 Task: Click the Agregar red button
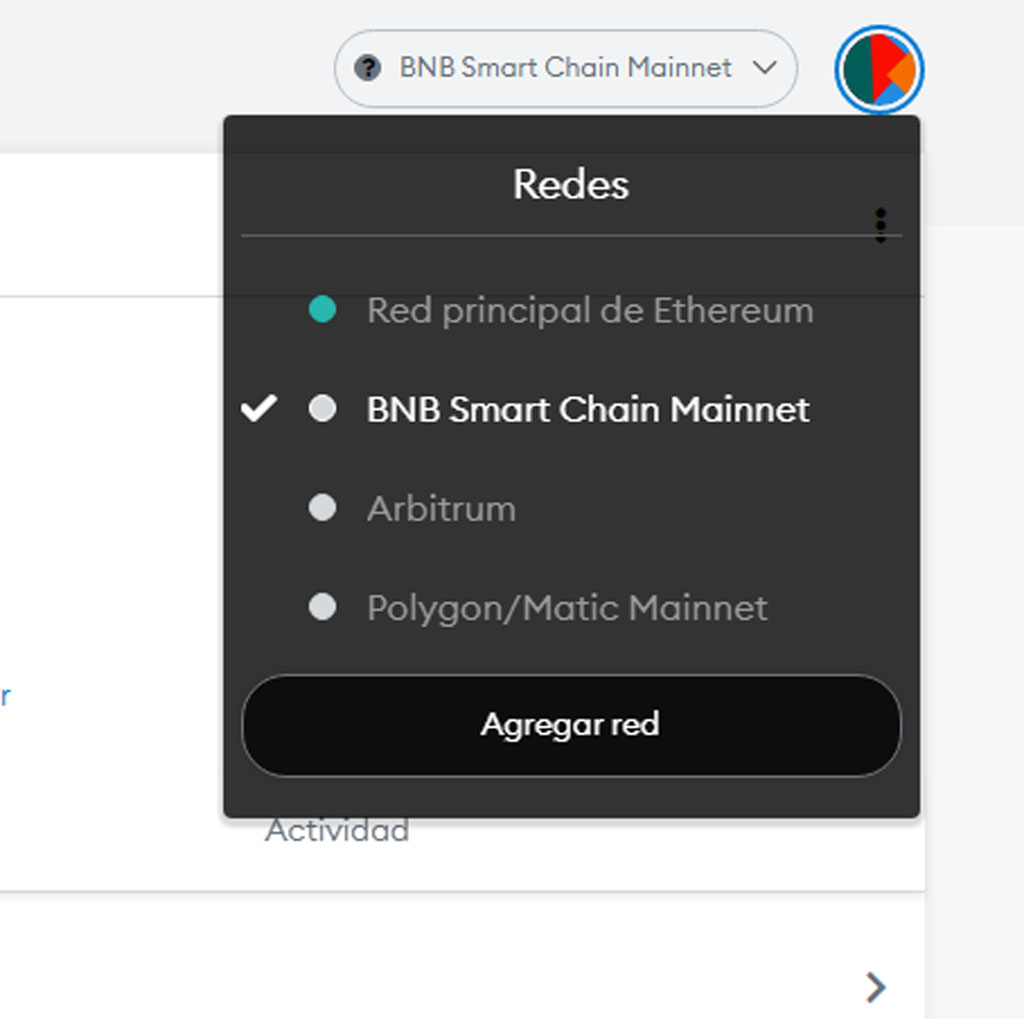tap(571, 725)
